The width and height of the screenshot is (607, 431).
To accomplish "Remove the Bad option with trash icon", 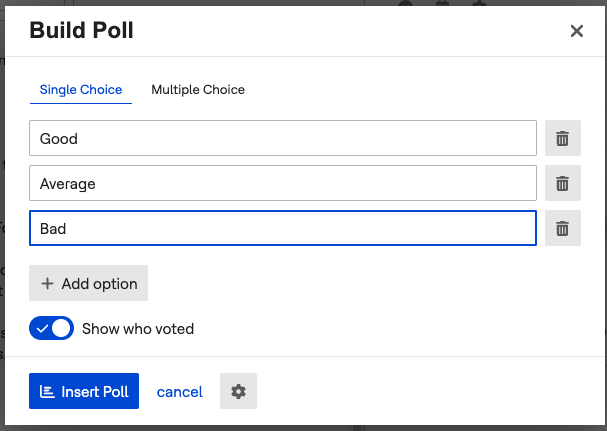I will (562, 229).
